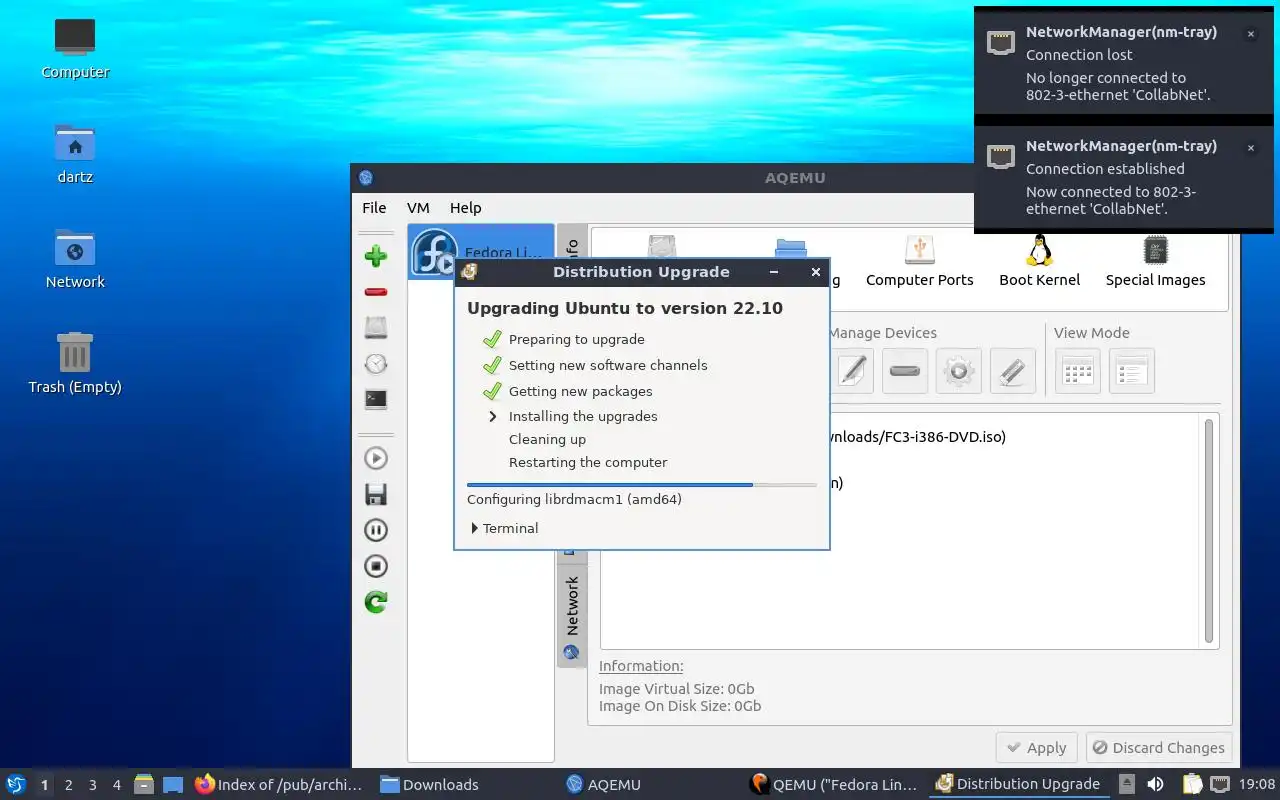Switch View Mode to the detailed list
The width and height of the screenshot is (1280, 800).
[x=1131, y=371]
